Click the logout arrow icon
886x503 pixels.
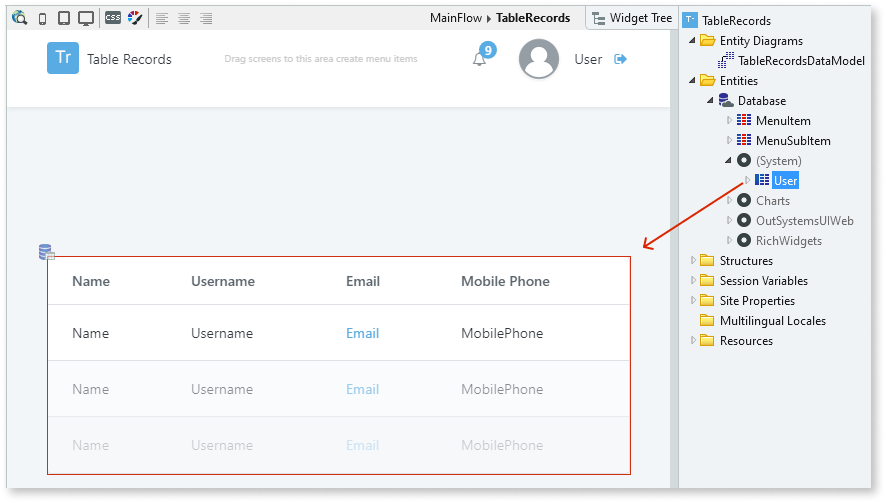tap(620, 59)
